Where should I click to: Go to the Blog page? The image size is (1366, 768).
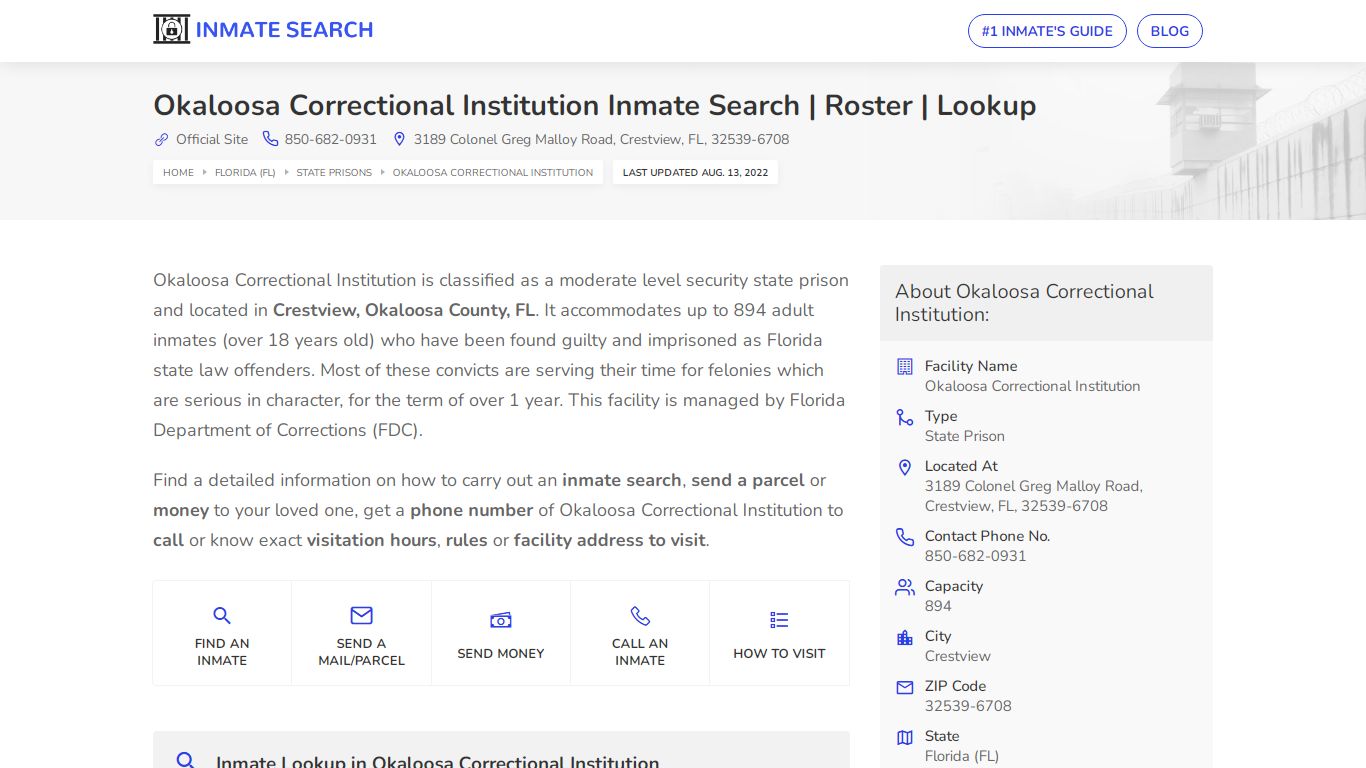coord(1169,31)
